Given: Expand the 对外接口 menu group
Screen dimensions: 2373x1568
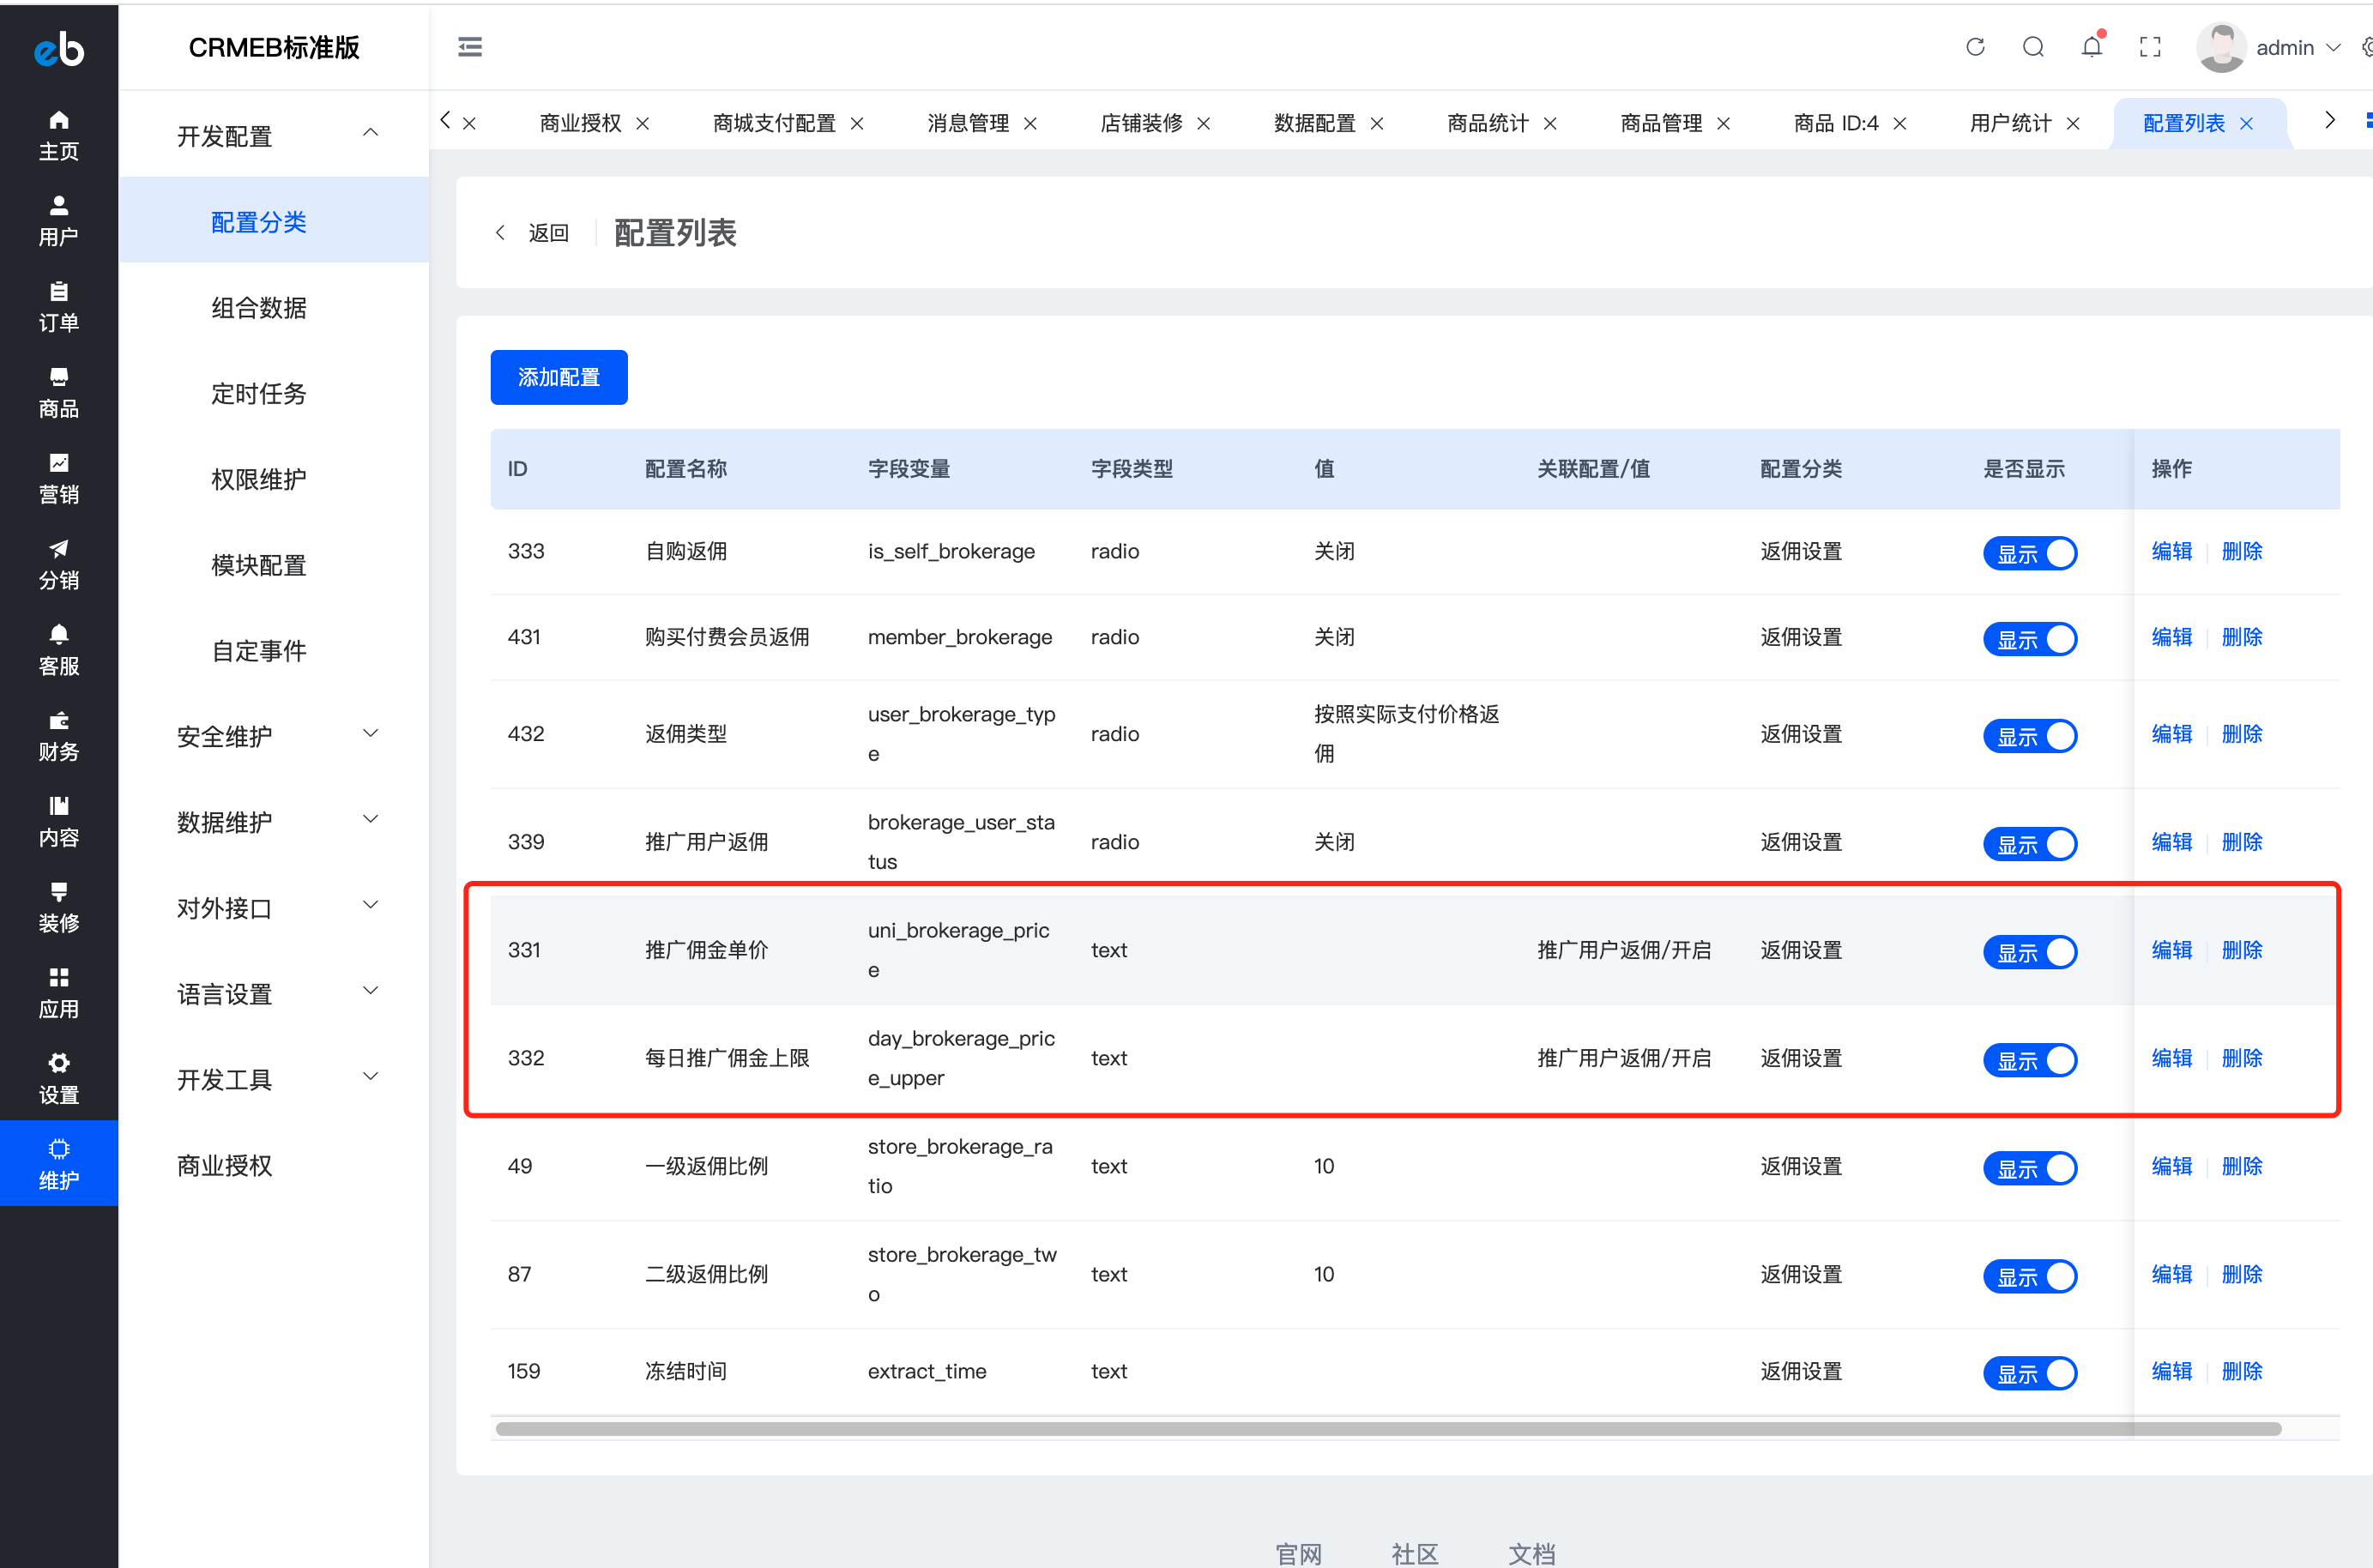Looking at the screenshot, I should (274, 908).
